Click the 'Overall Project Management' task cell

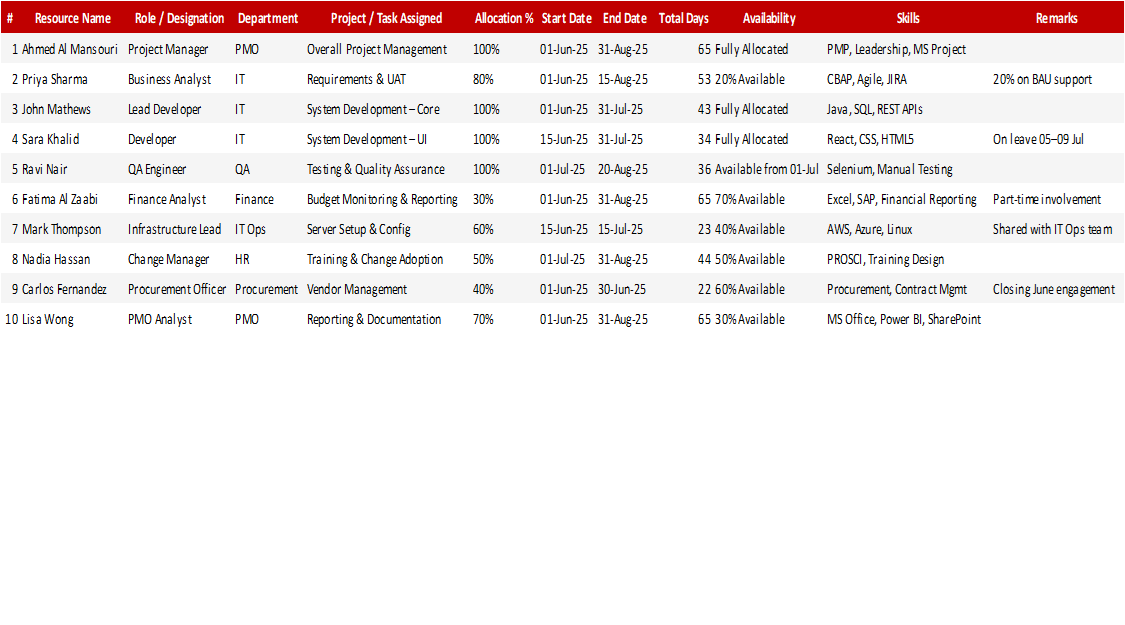[377, 50]
